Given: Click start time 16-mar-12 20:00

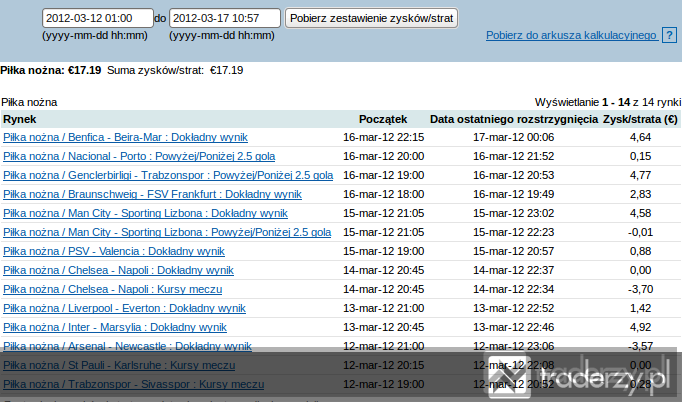Looking at the screenshot, I should (384, 157).
